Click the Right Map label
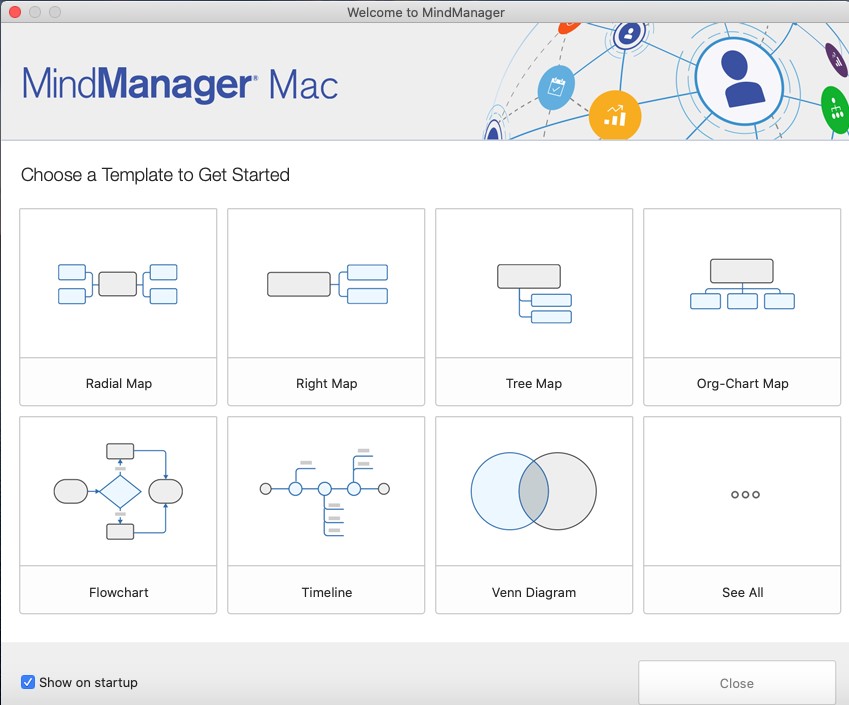 tap(326, 383)
